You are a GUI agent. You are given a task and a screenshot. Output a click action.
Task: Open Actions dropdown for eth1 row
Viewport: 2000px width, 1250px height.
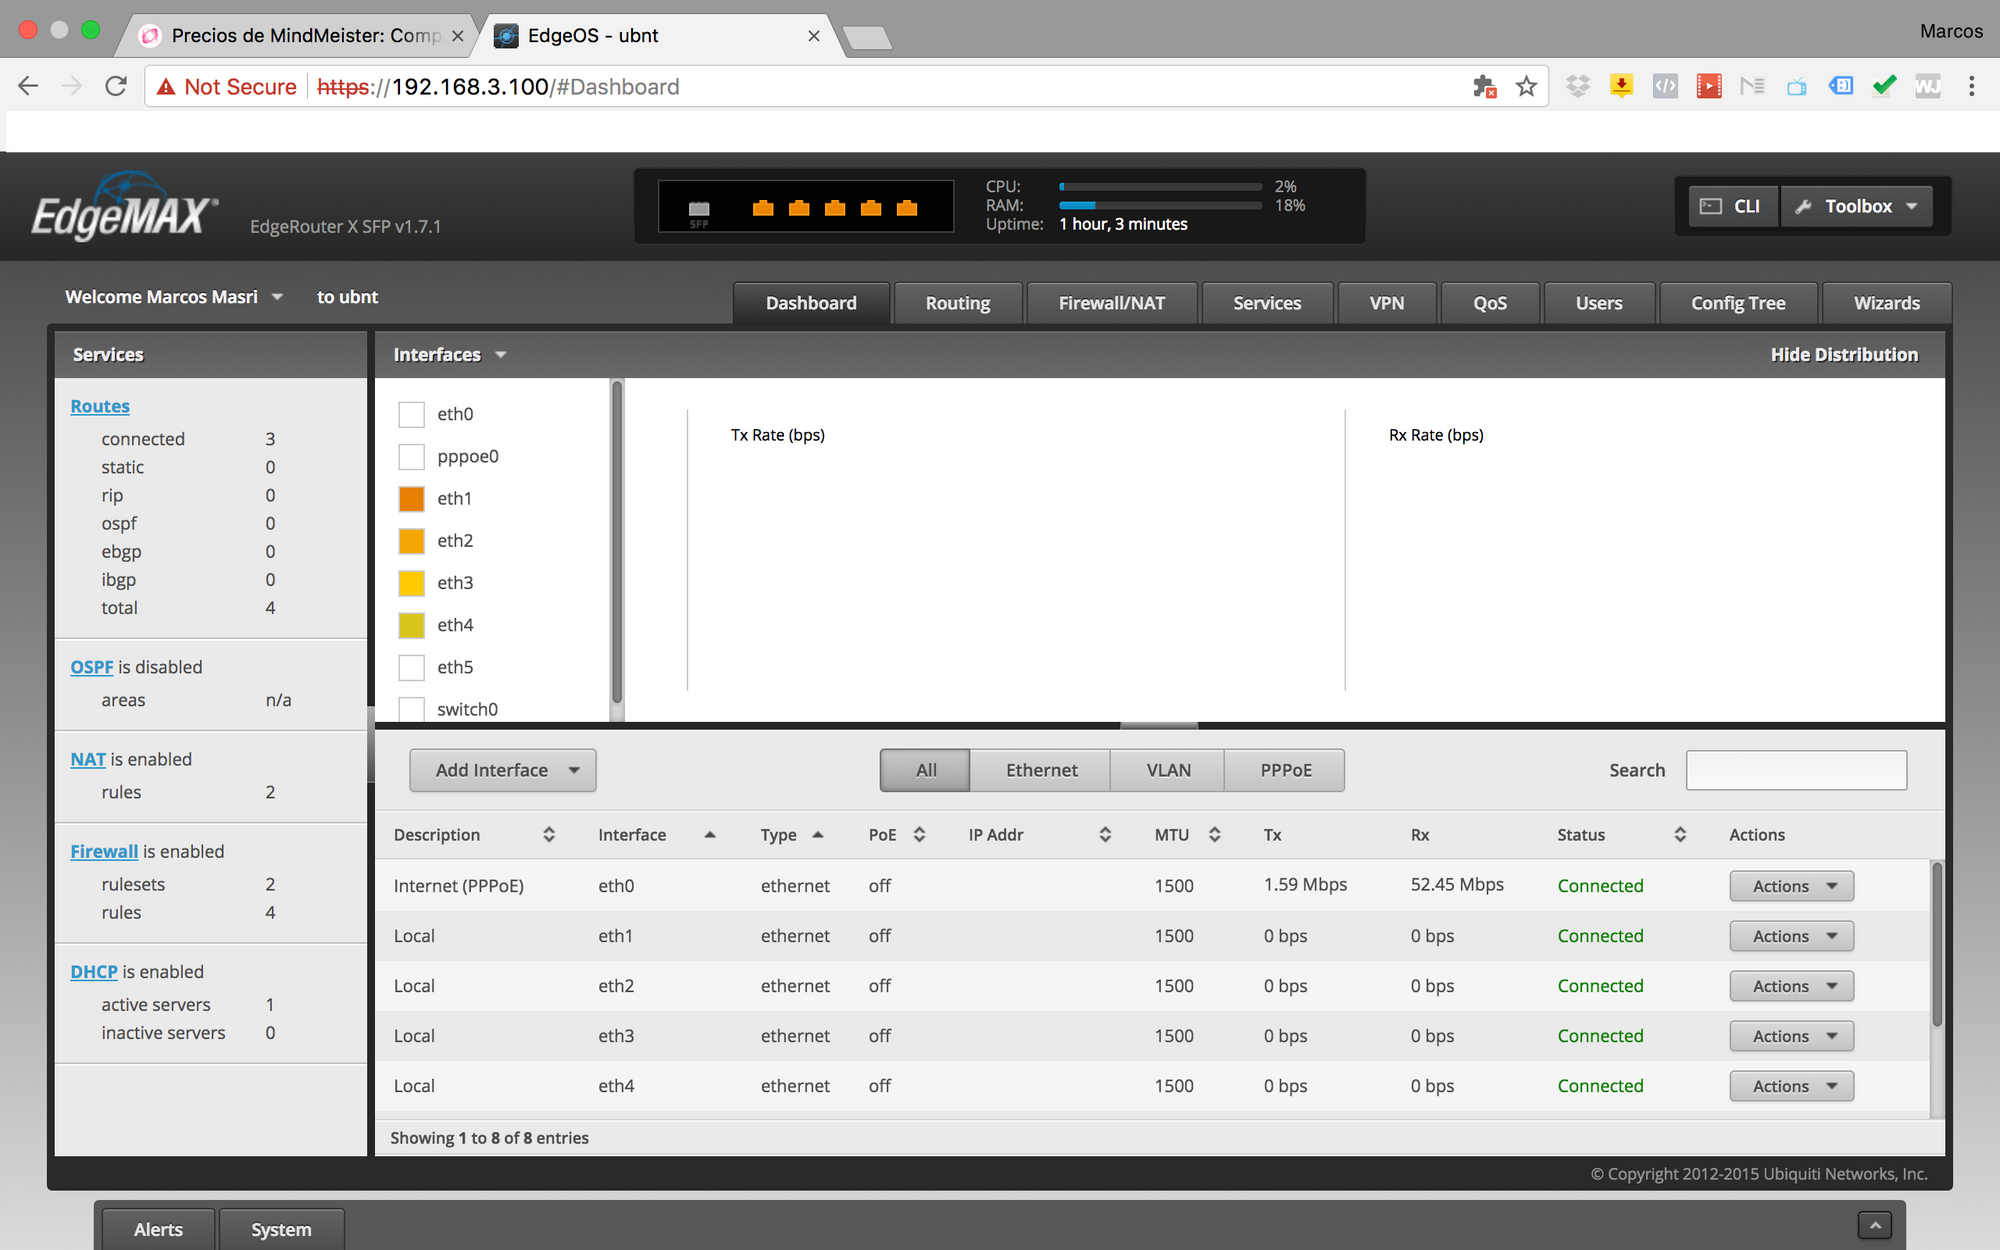[x=1791, y=936]
